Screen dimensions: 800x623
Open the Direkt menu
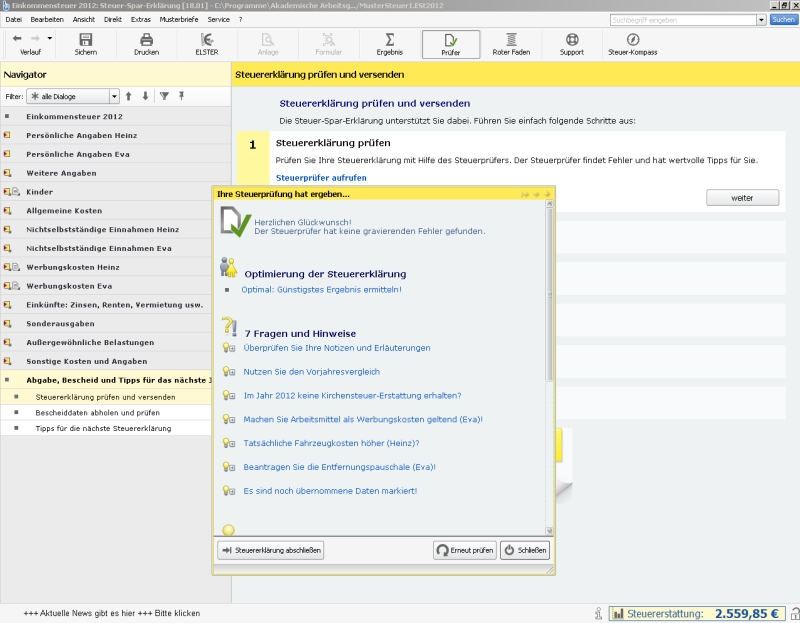coord(113,19)
